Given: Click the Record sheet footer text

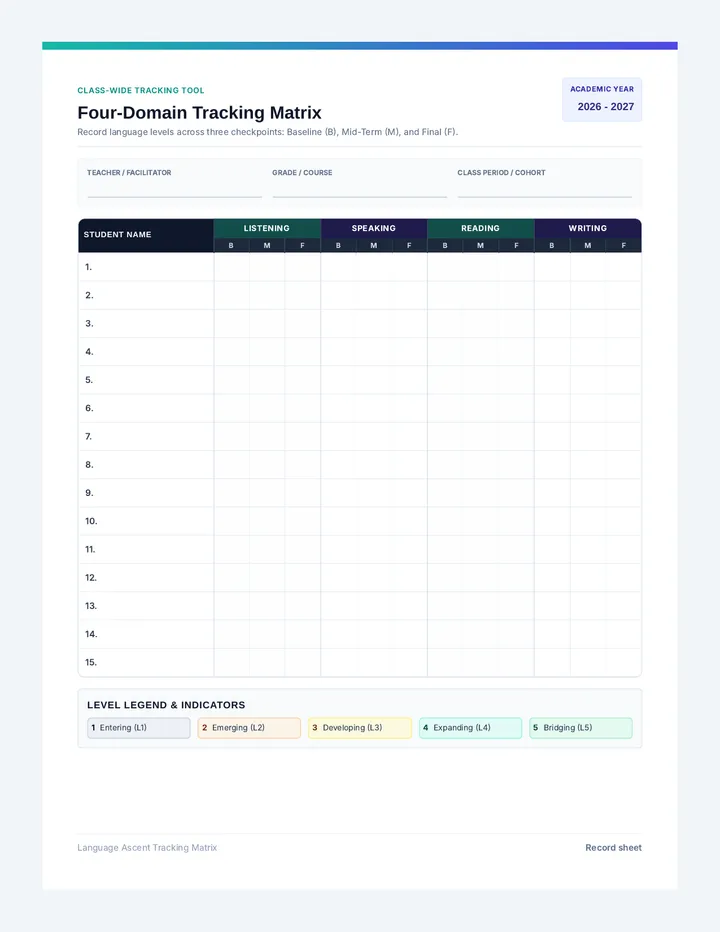Looking at the screenshot, I should pyautogui.click(x=614, y=848).
